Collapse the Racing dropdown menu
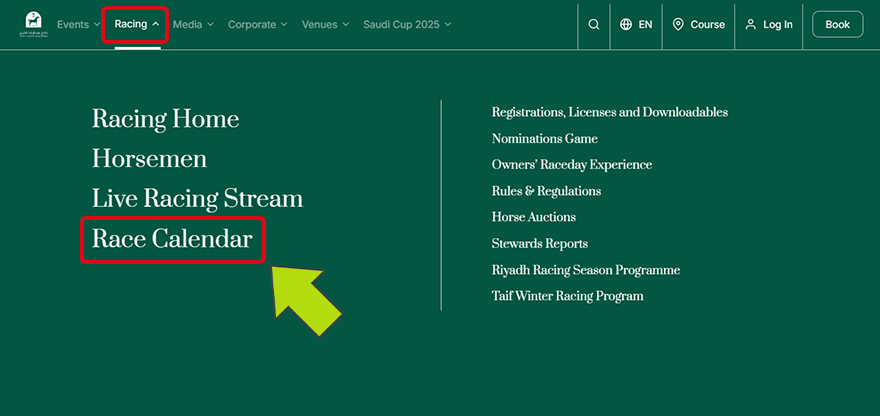 point(136,24)
